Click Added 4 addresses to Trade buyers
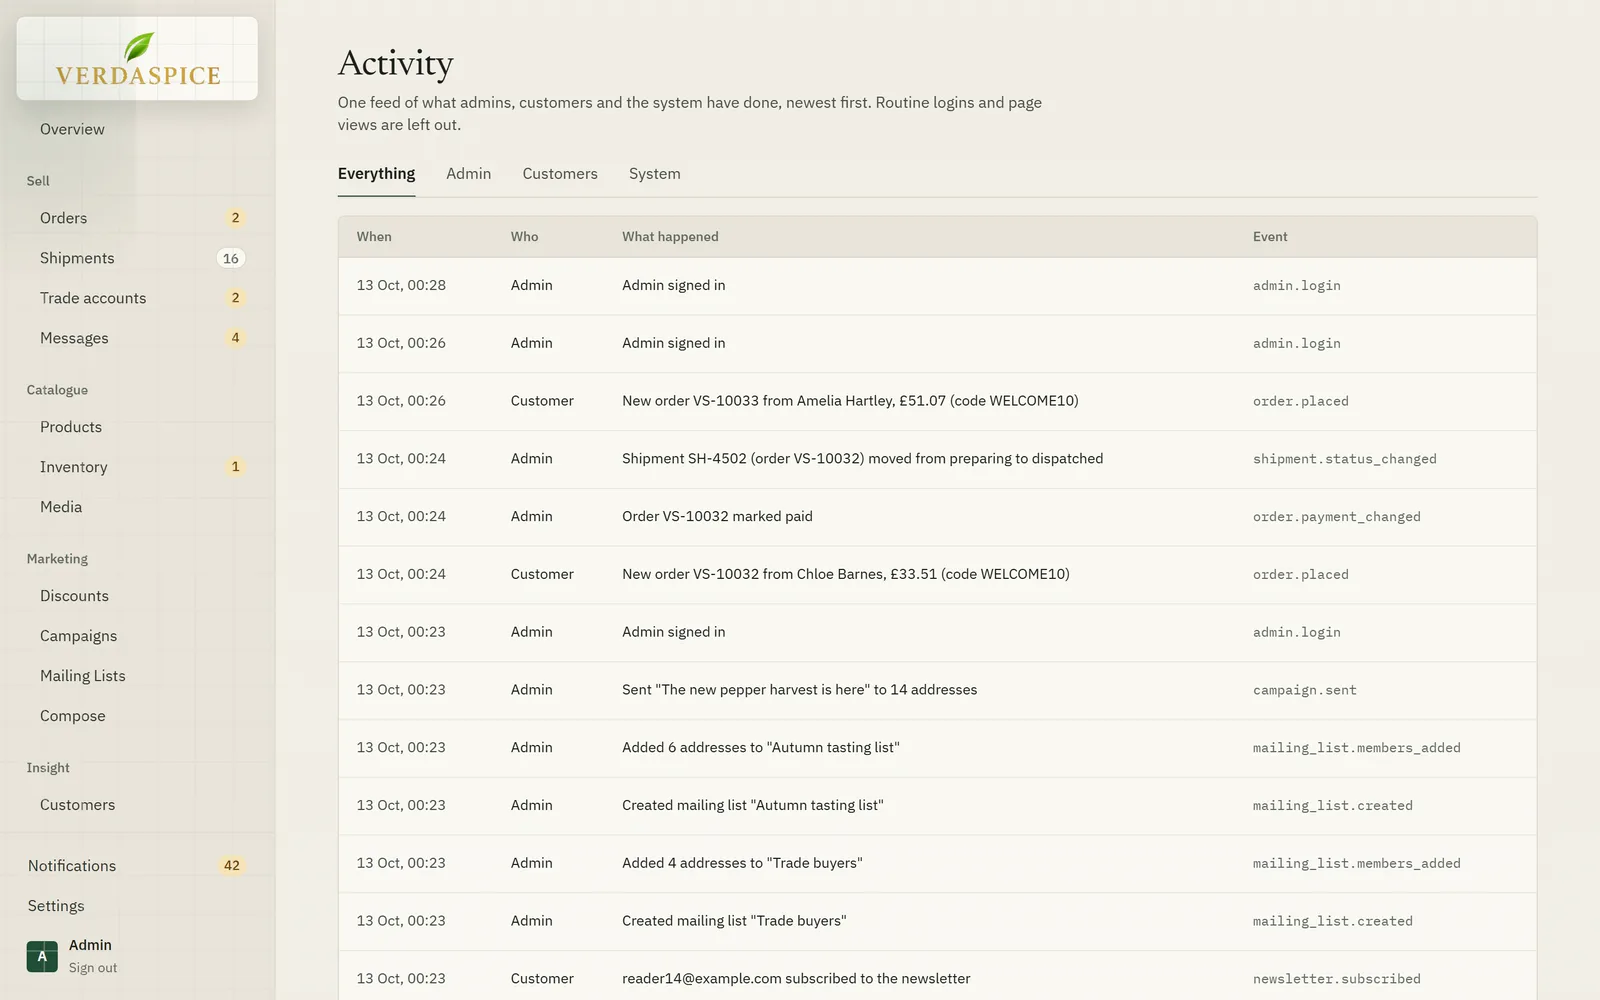The width and height of the screenshot is (1600, 1000). coord(937,864)
